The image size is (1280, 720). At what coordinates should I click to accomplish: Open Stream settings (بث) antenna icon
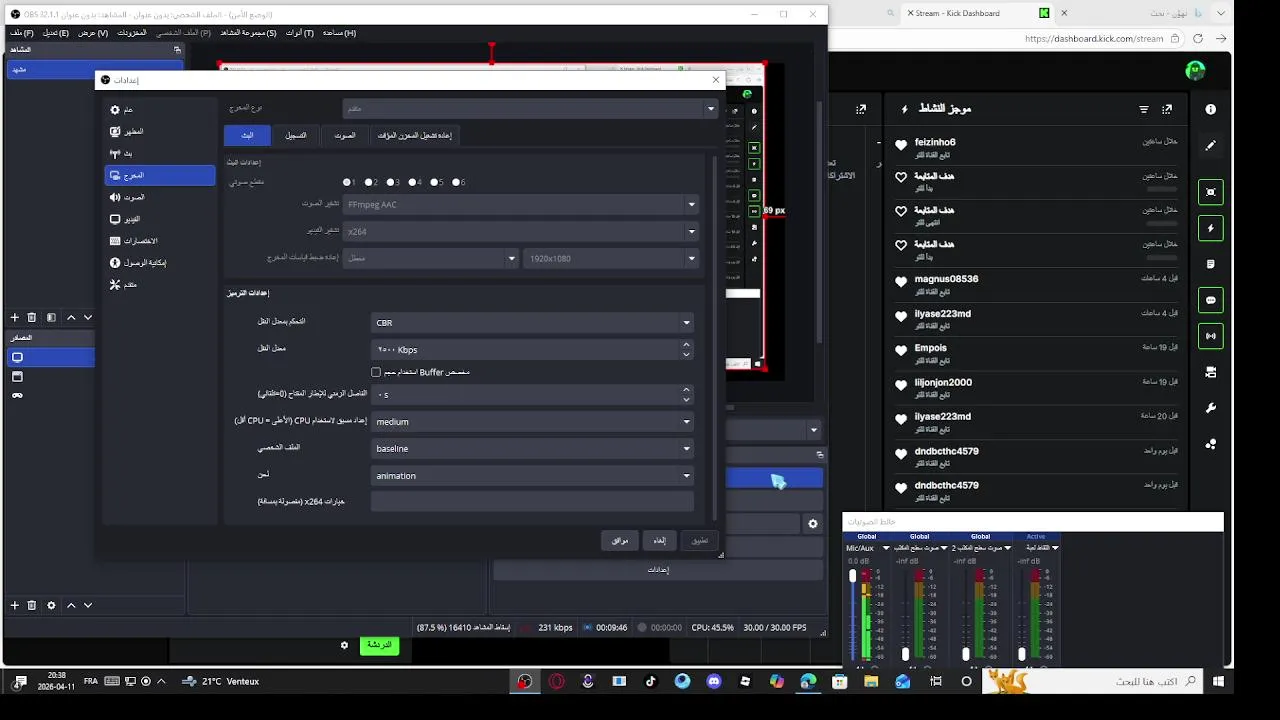point(115,154)
